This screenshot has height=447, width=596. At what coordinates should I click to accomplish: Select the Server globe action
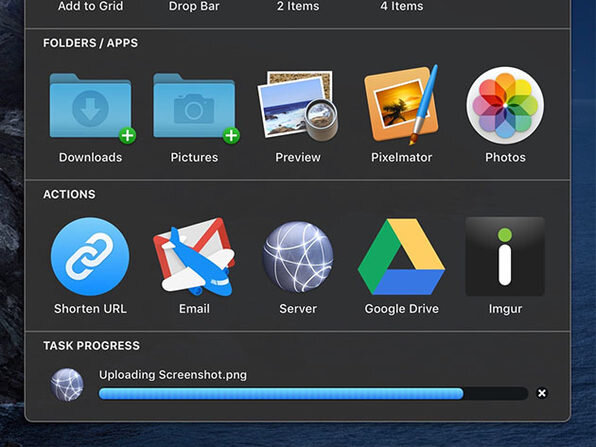298,257
